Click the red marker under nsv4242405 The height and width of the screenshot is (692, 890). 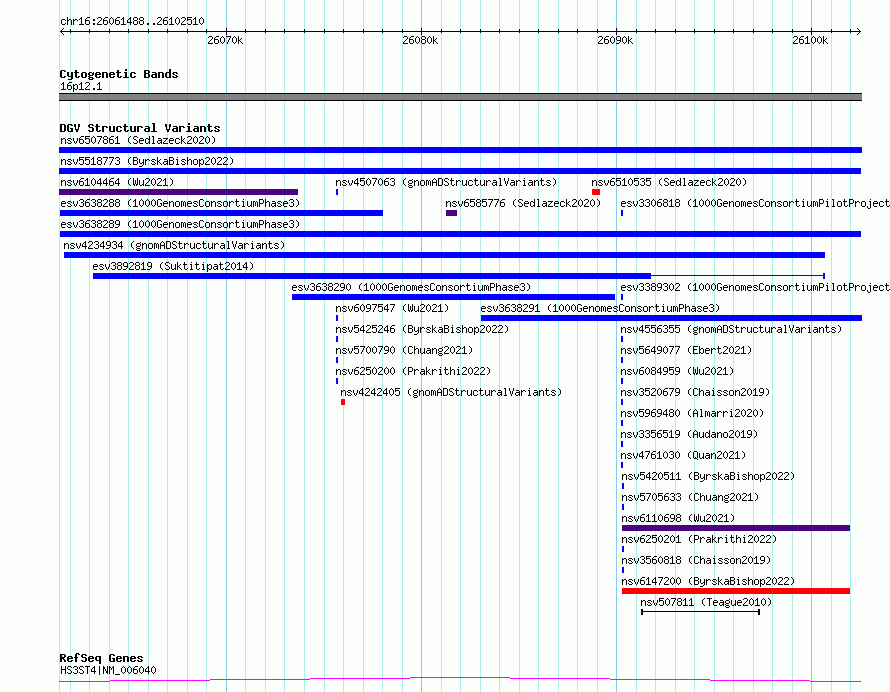click(x=343, y=402)
